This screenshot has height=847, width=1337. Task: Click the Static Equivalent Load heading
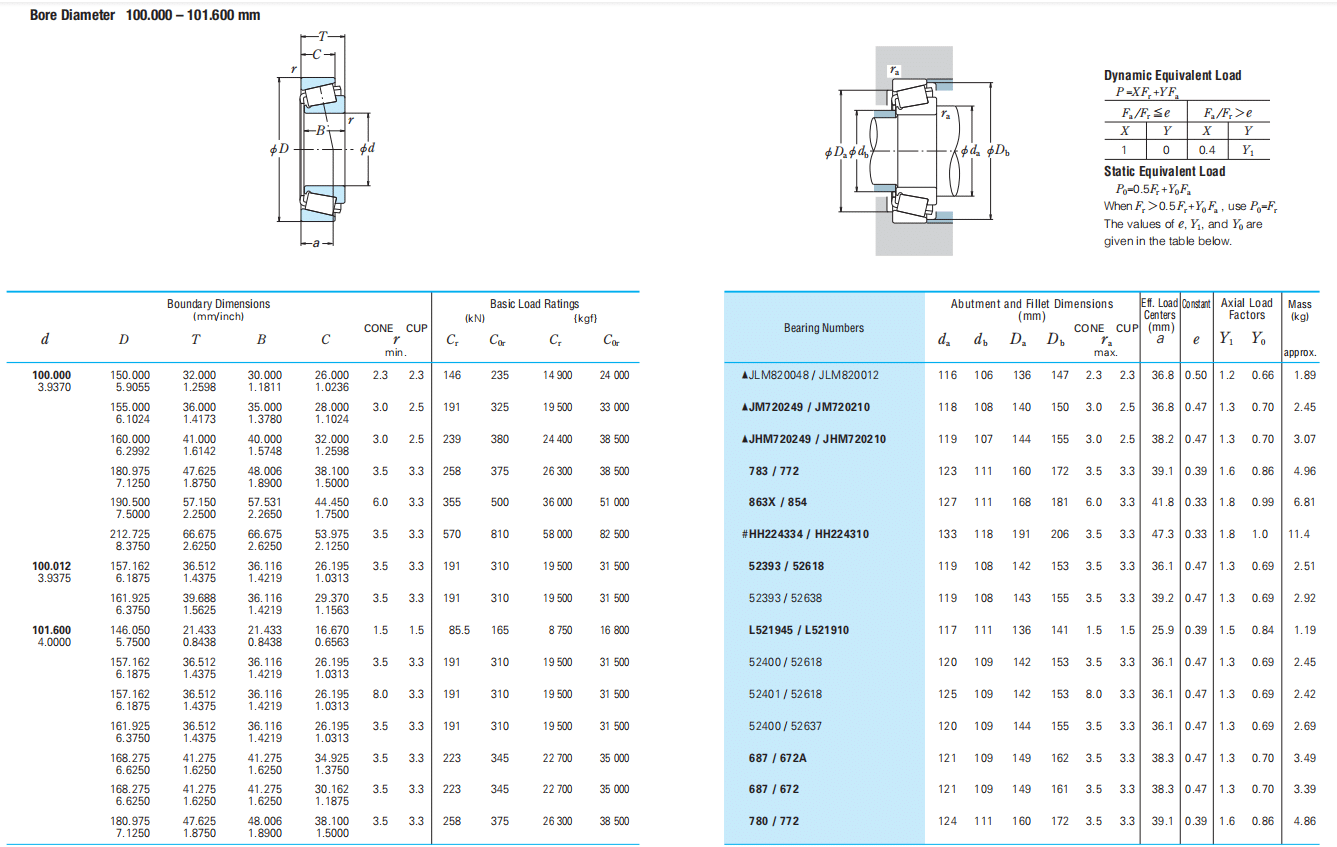coord(1164,171)
